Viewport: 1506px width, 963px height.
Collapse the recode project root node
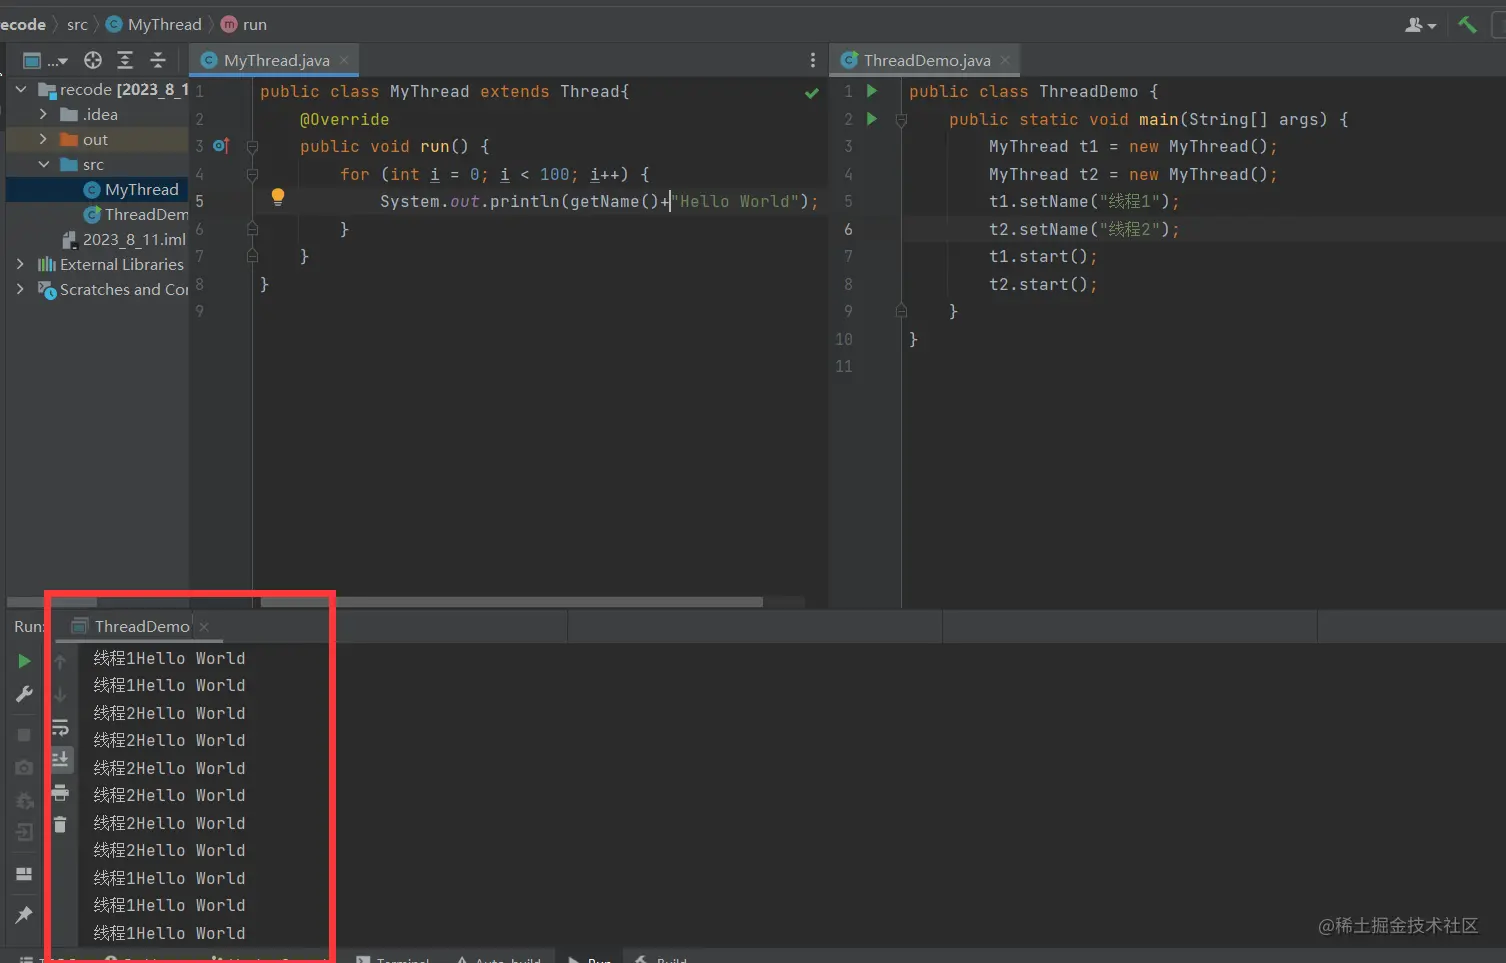21,89
